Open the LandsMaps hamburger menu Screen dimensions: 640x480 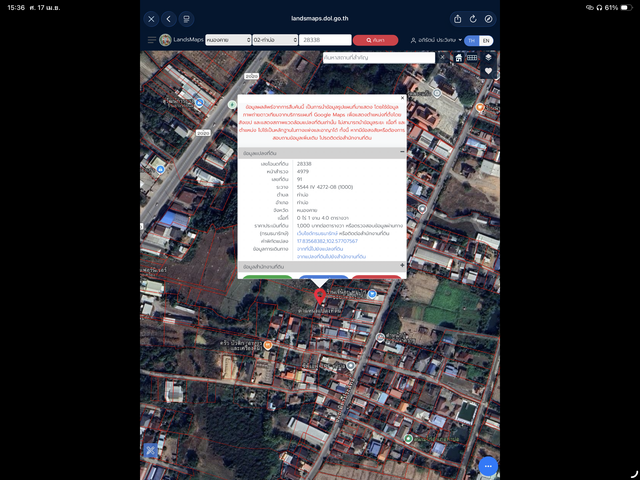(x=151, y=40)
